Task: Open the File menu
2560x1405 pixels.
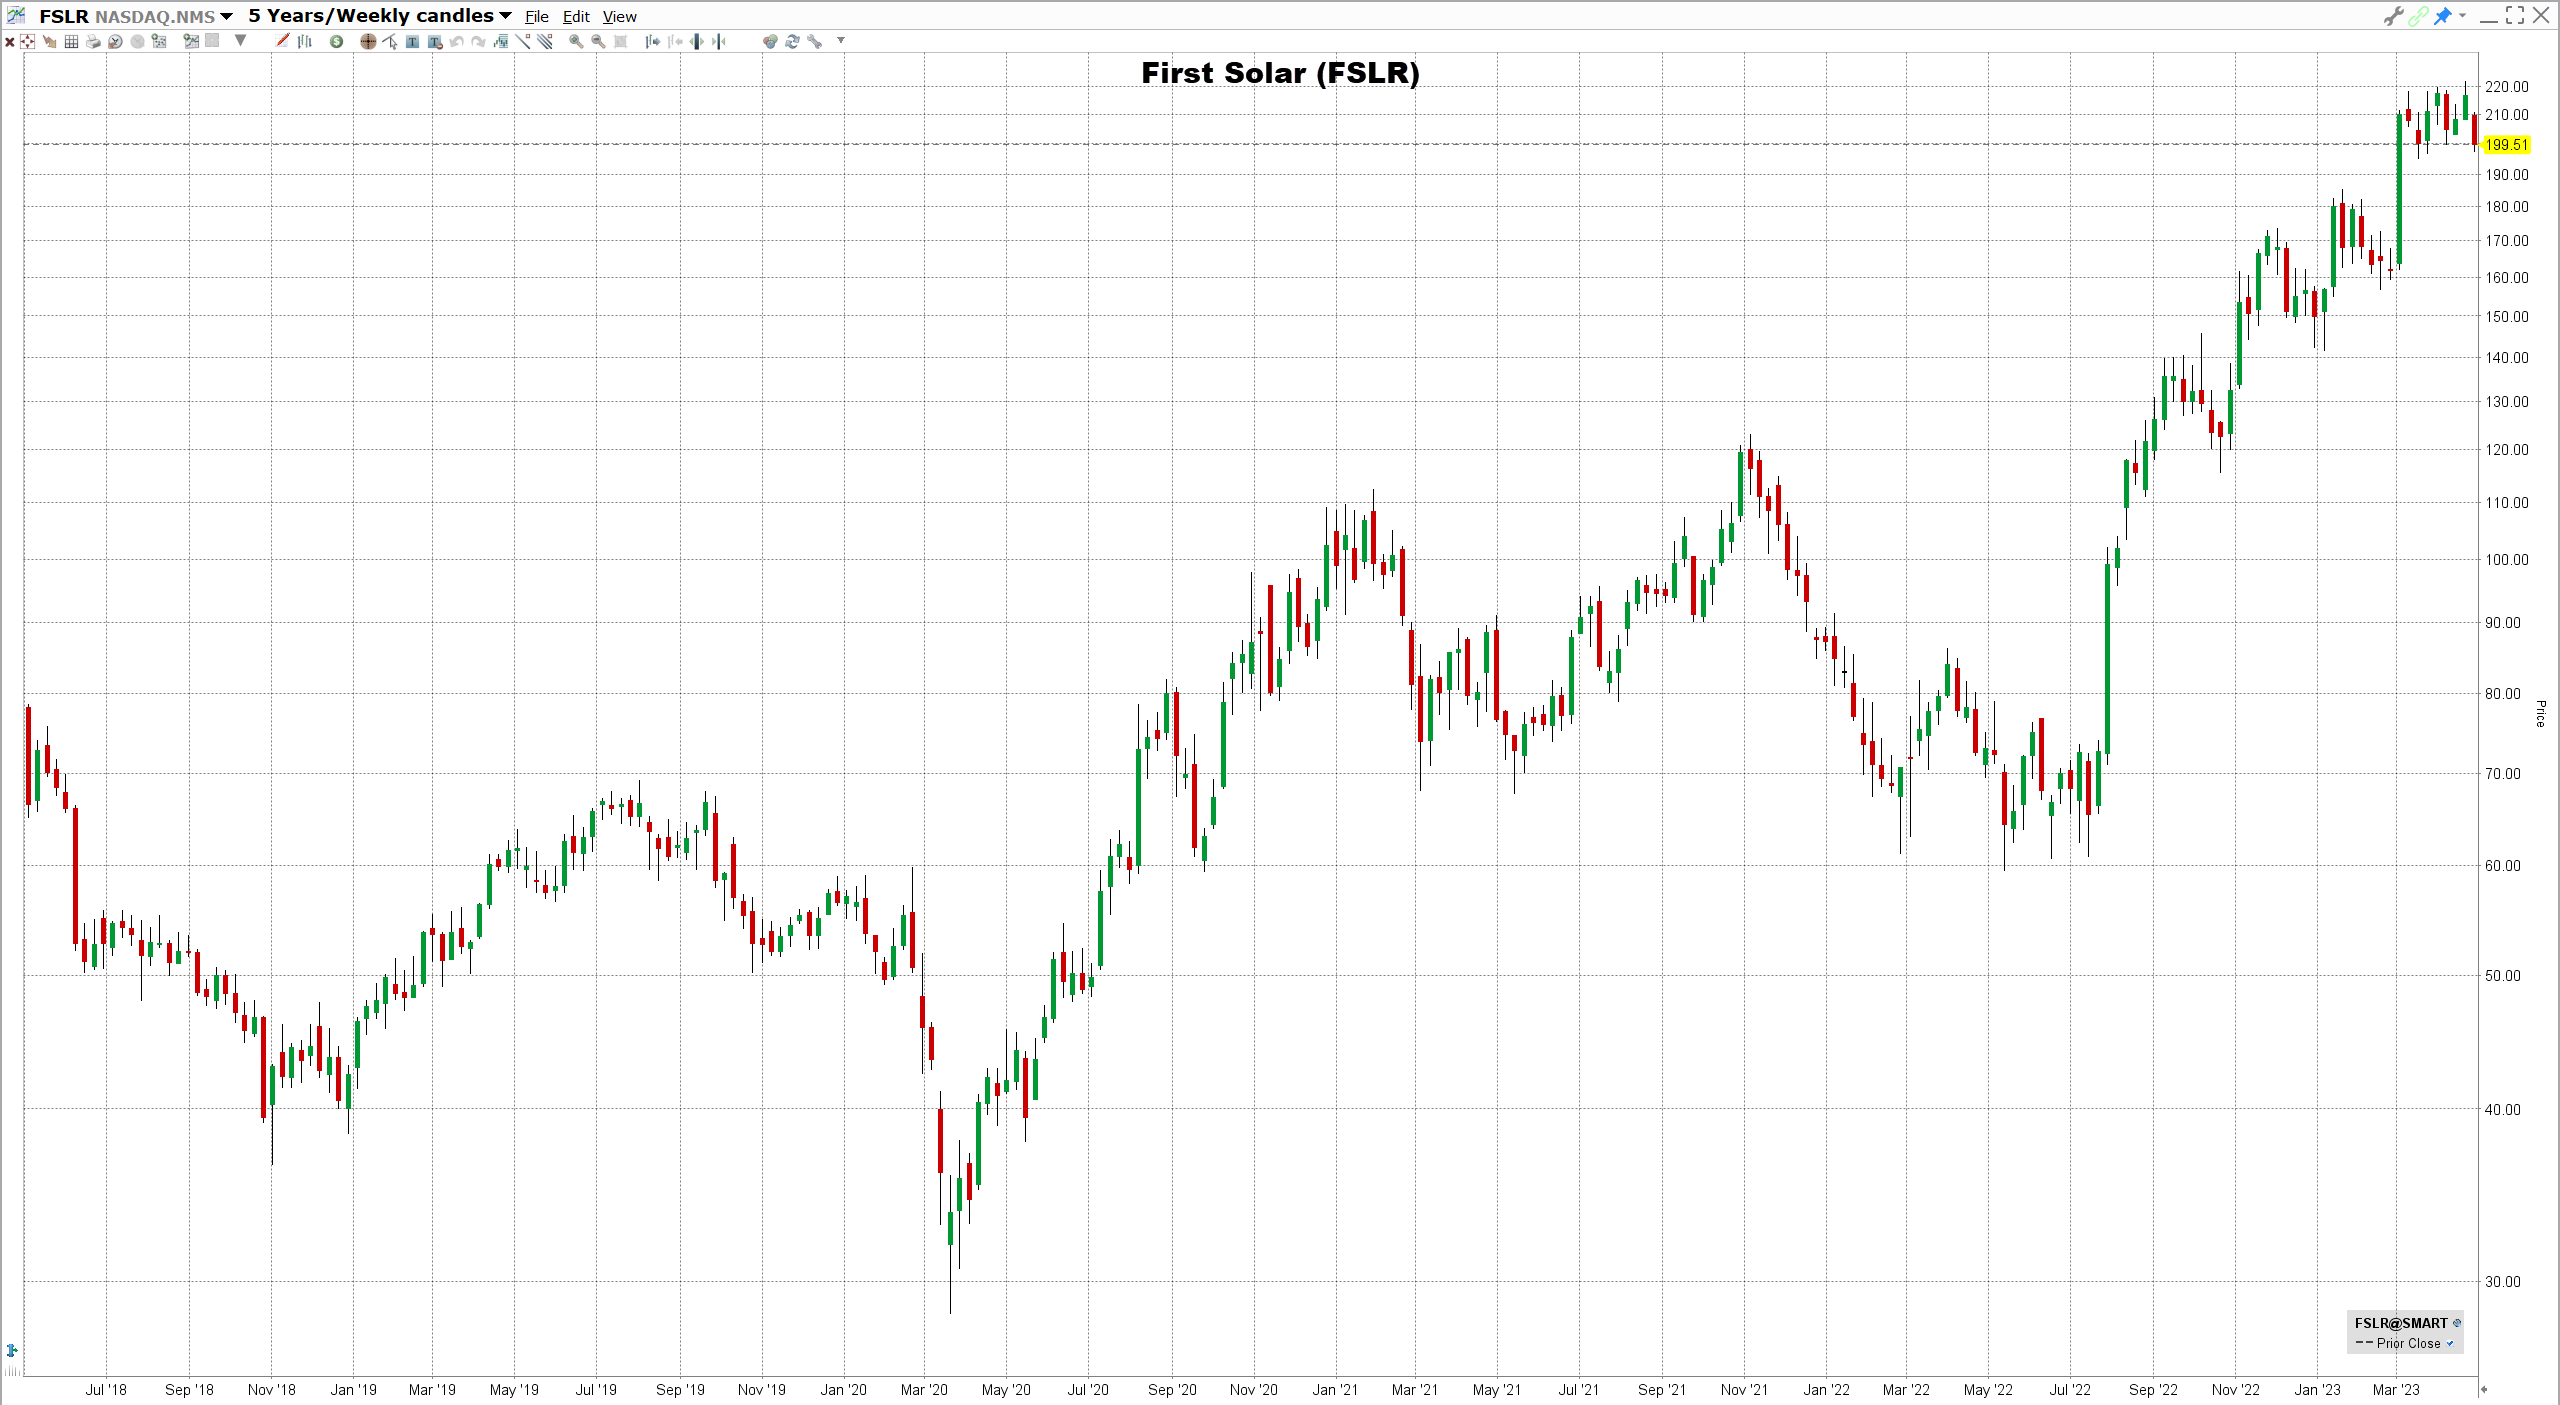Action: (537, 16)
